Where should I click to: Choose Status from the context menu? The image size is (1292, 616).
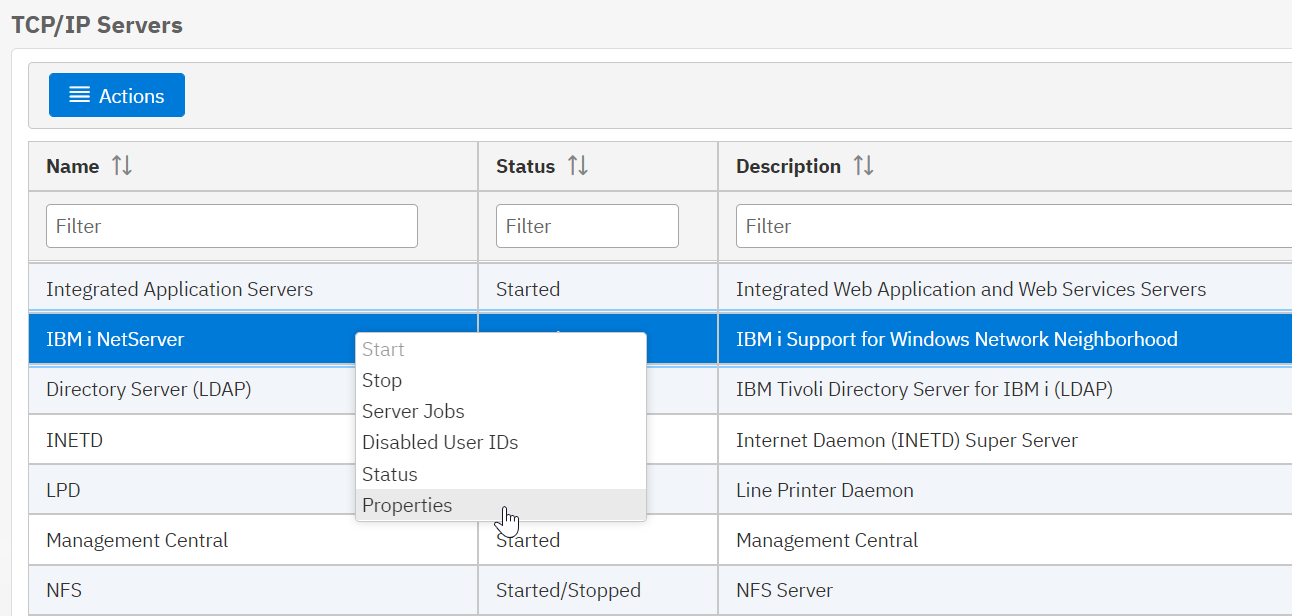500,474
